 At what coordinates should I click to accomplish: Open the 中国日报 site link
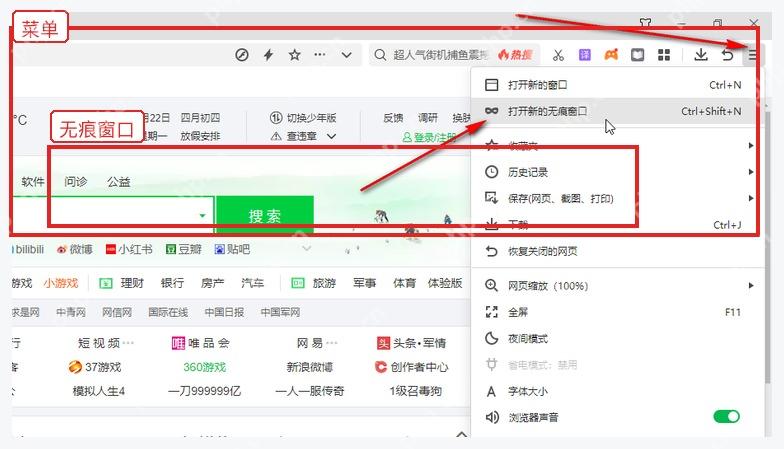click(224, 312)
